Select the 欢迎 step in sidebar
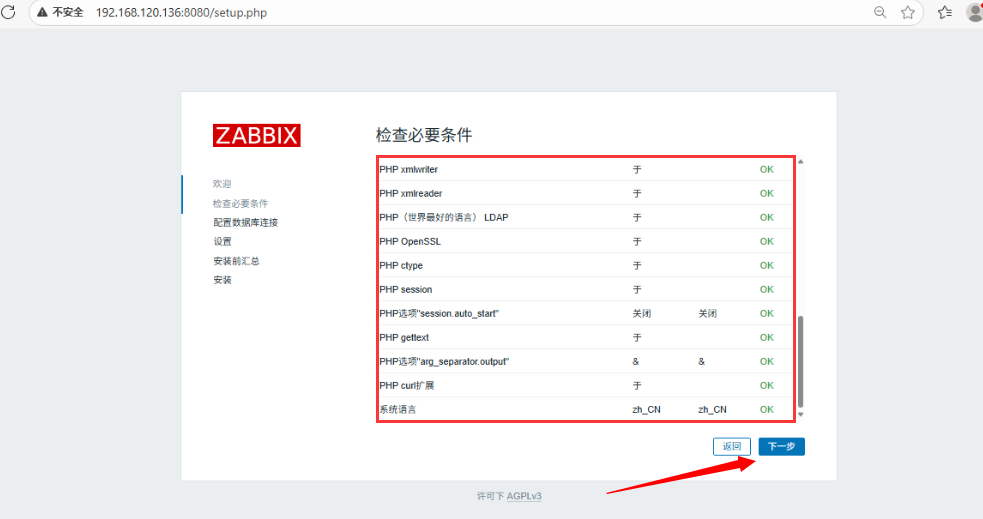Viewport: 983px width, 519px height. tap(222, 184)
